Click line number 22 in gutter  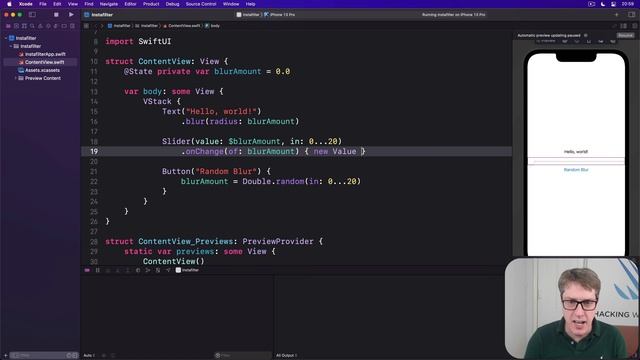pos(94,182)
